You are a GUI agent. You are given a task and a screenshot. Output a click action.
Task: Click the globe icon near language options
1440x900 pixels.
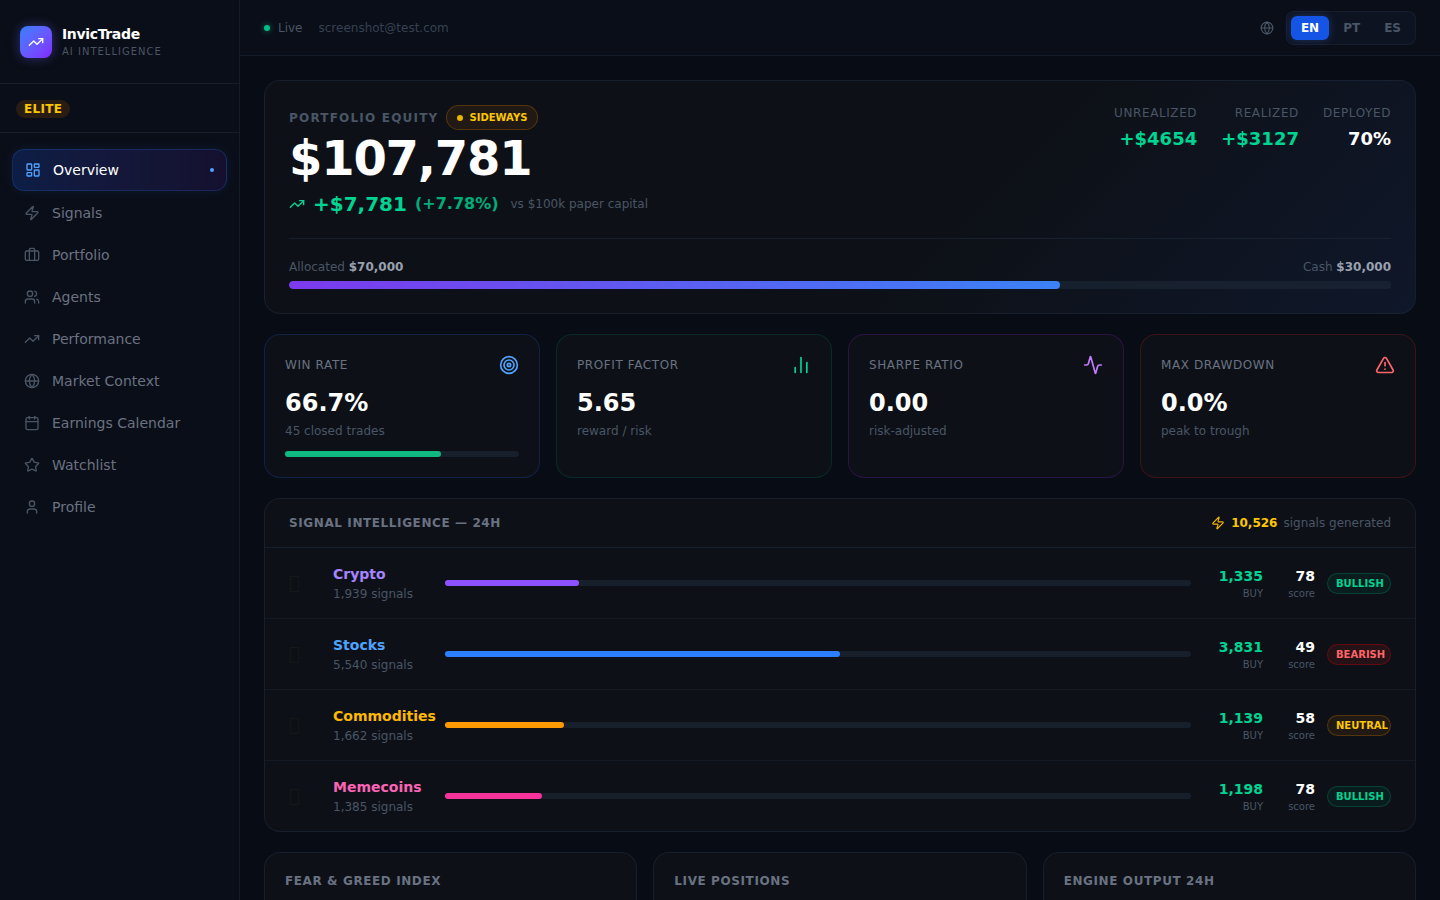point(1267,28)
